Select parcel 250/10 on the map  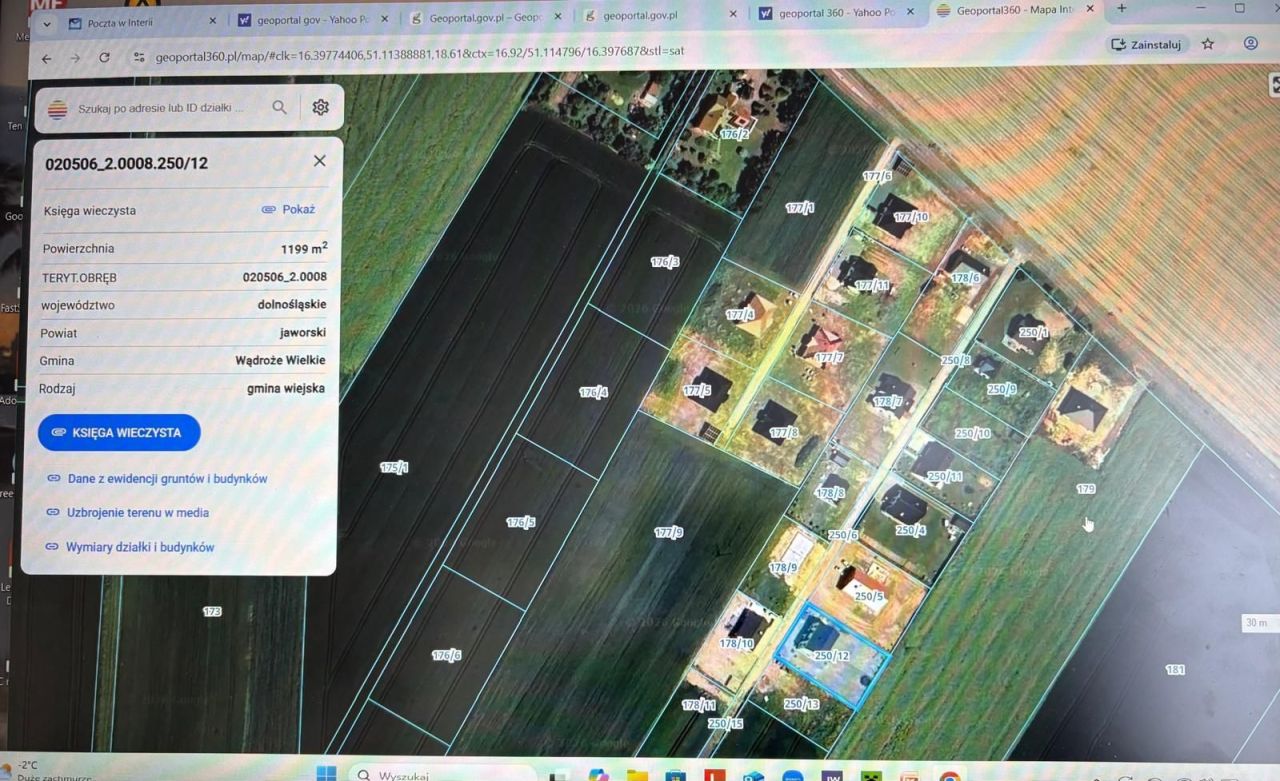click(973, 433)
